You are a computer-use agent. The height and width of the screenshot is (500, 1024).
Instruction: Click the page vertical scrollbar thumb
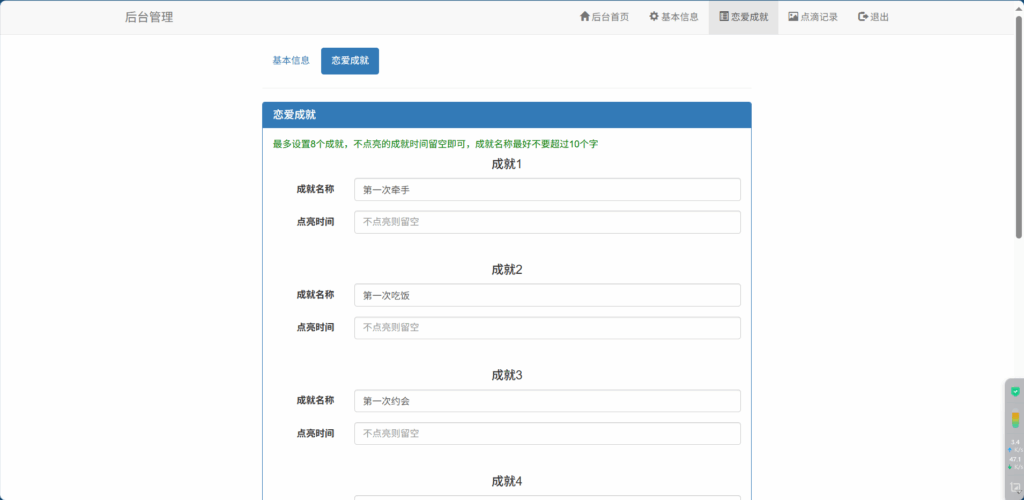click(1019, 127)
